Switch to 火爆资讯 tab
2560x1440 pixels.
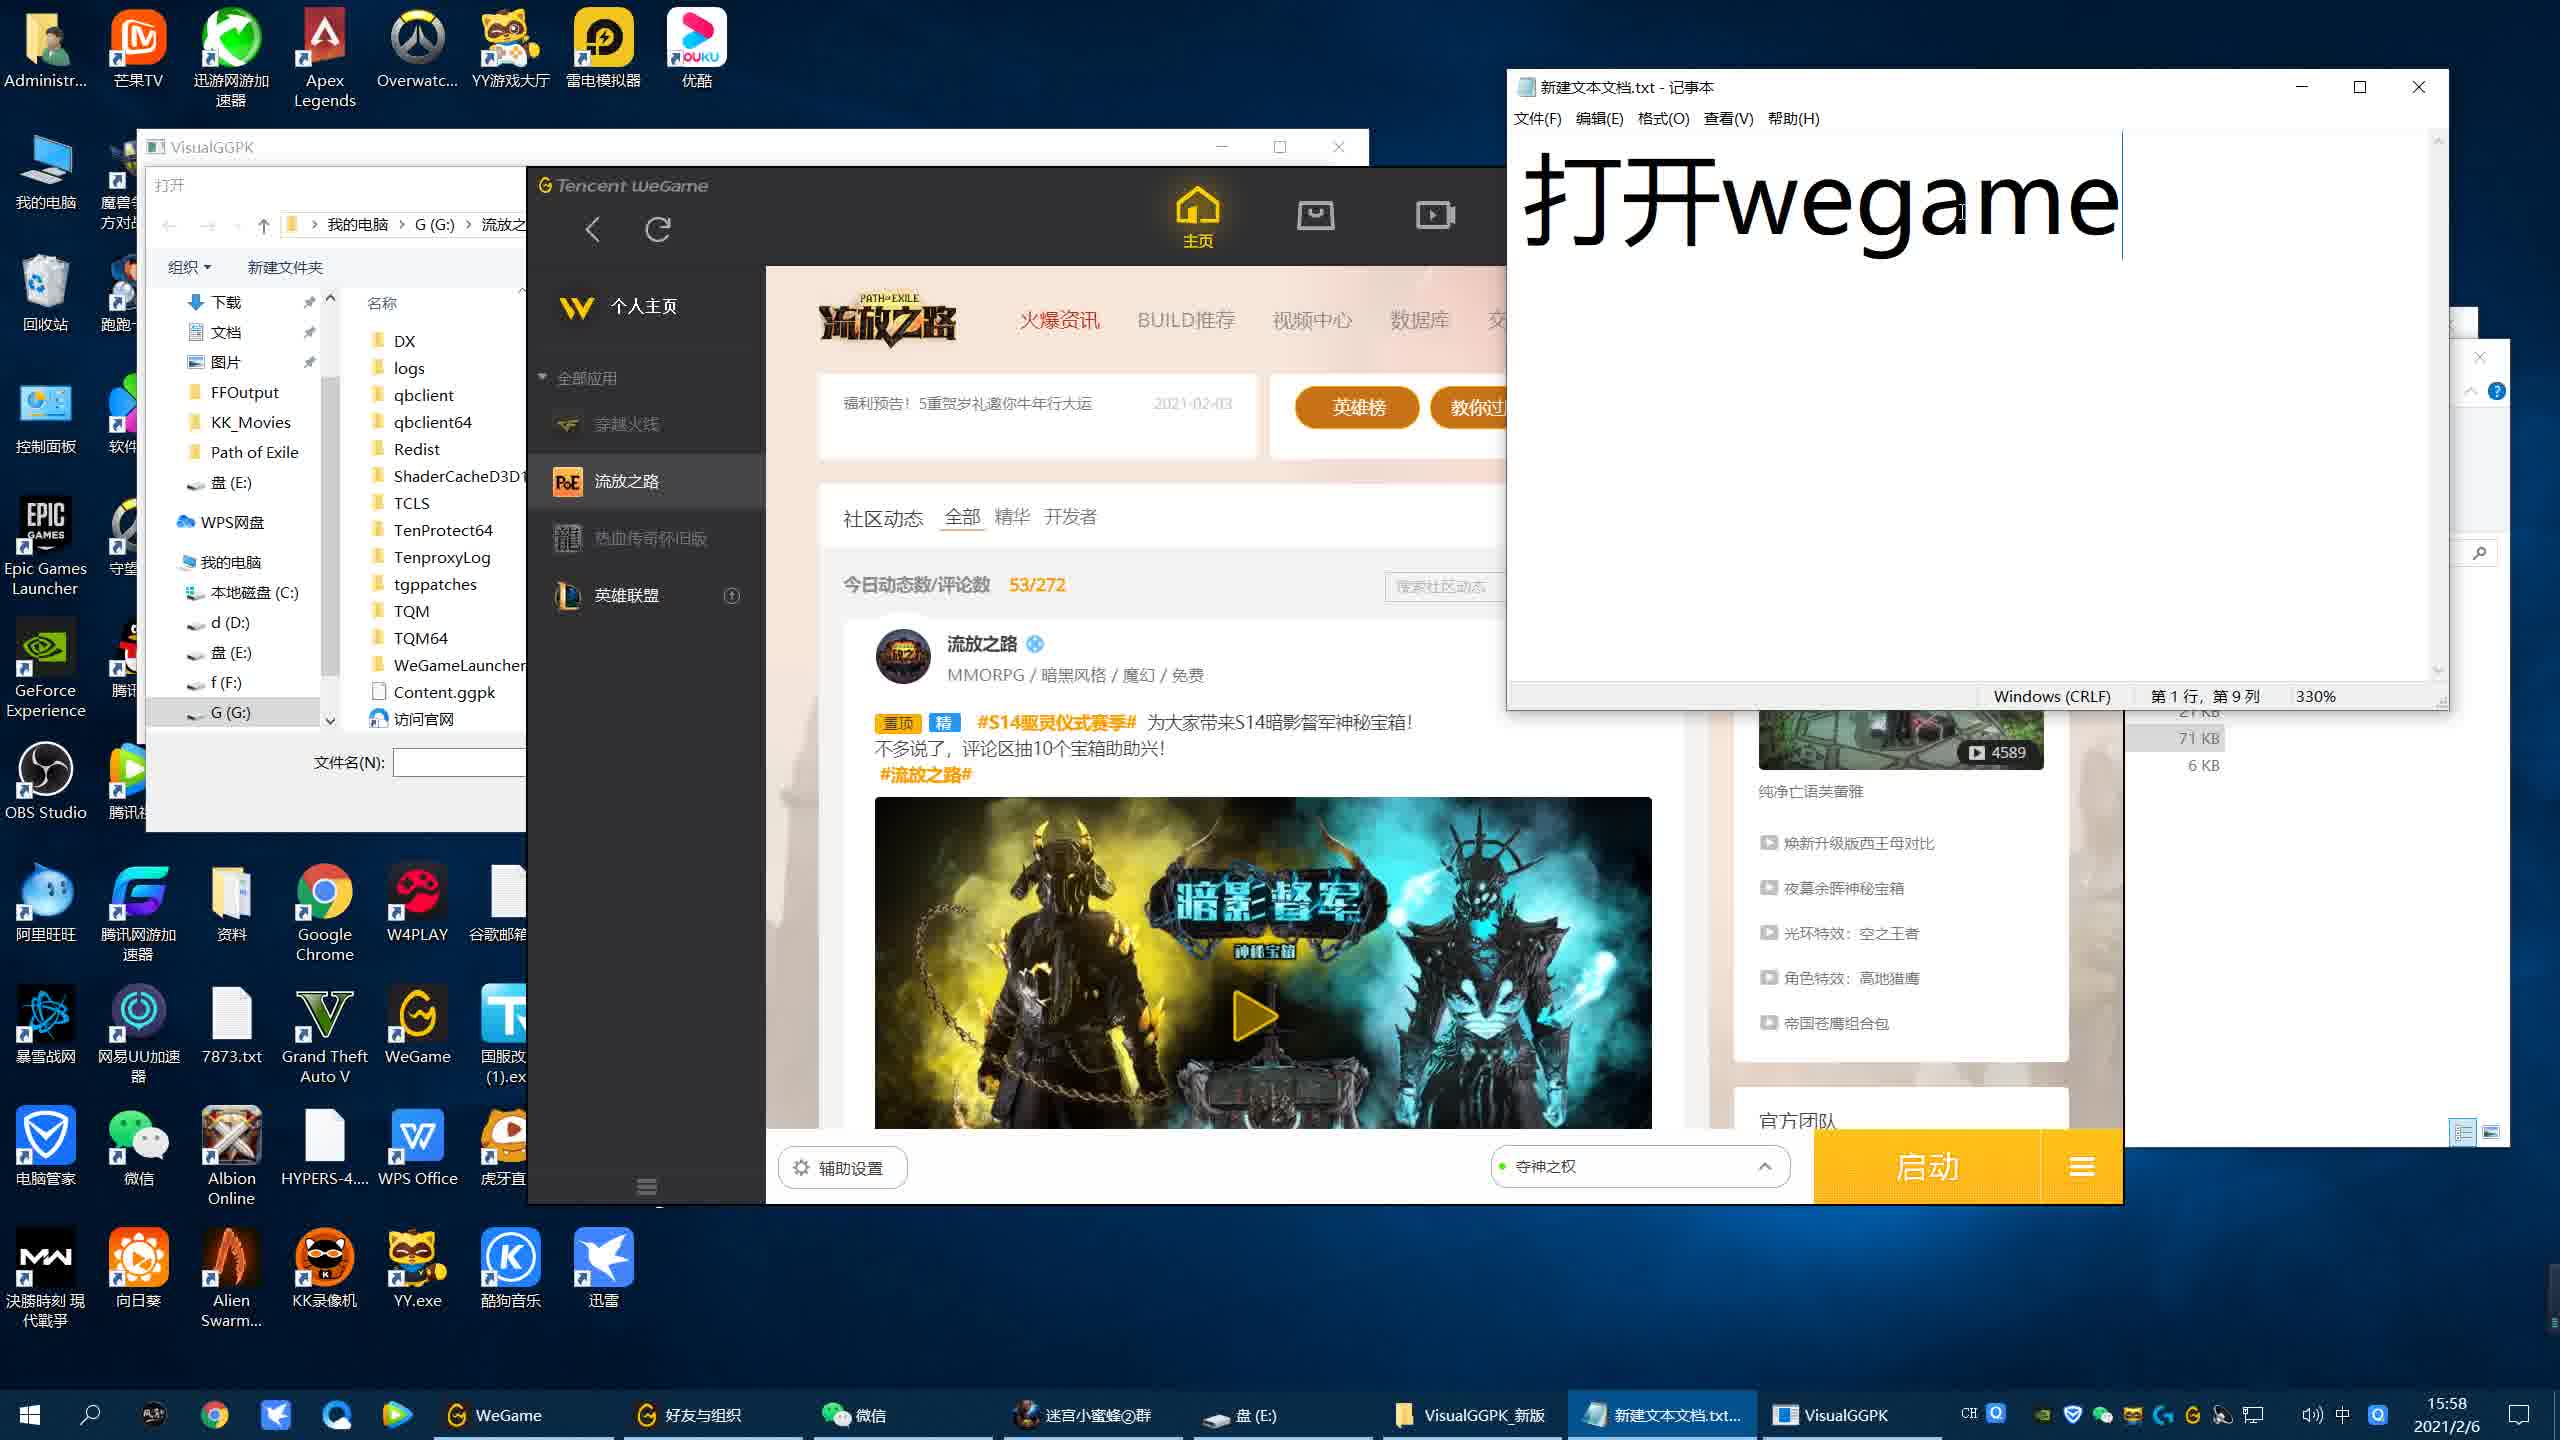click(1059, 320)
